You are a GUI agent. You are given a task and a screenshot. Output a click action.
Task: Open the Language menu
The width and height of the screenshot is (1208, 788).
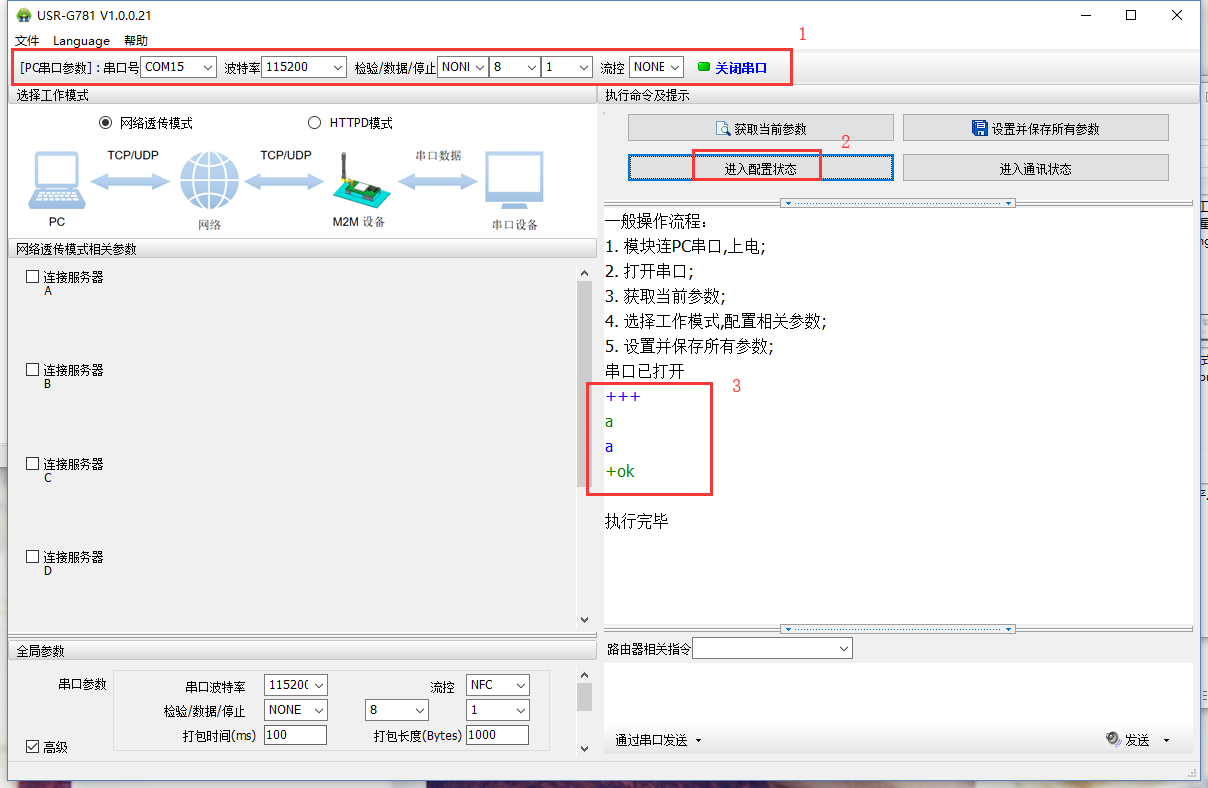(x=81, y=41)
